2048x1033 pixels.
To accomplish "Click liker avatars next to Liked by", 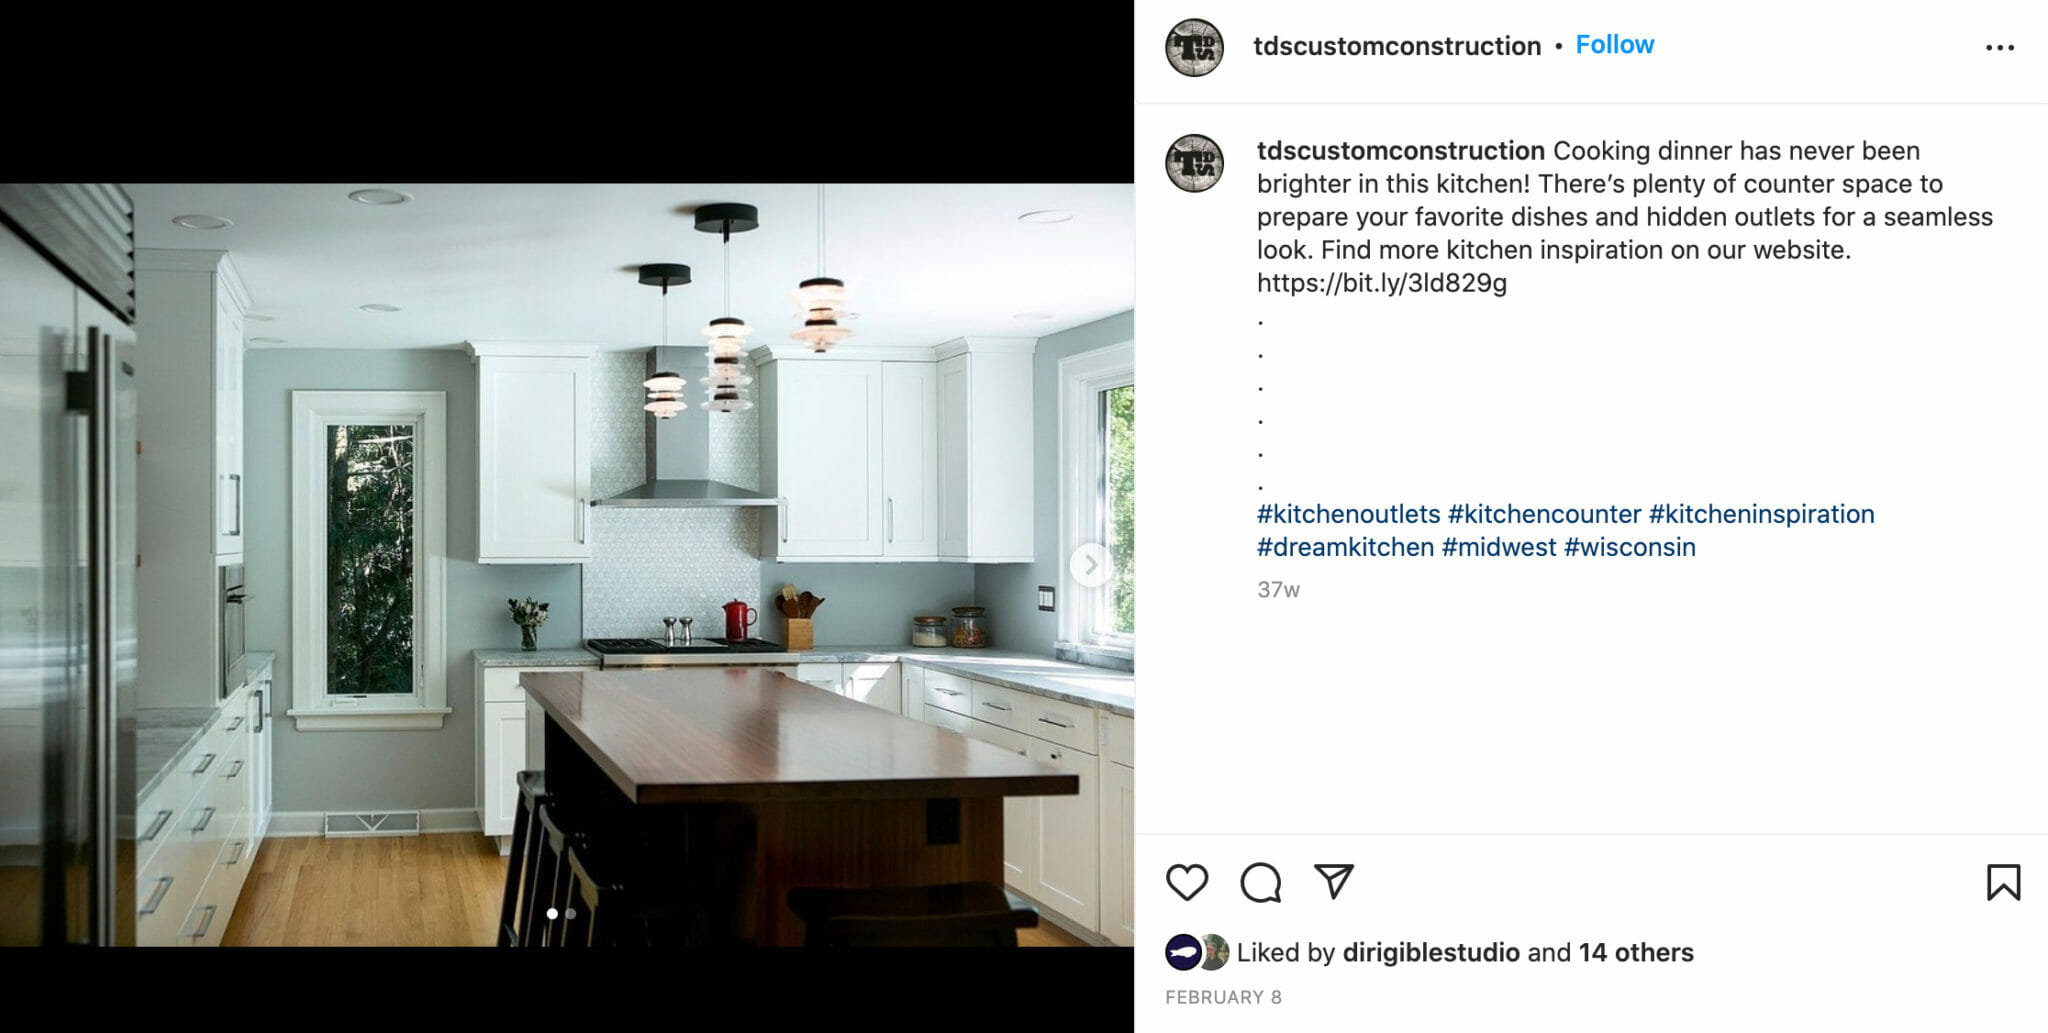I will 1197,952.
